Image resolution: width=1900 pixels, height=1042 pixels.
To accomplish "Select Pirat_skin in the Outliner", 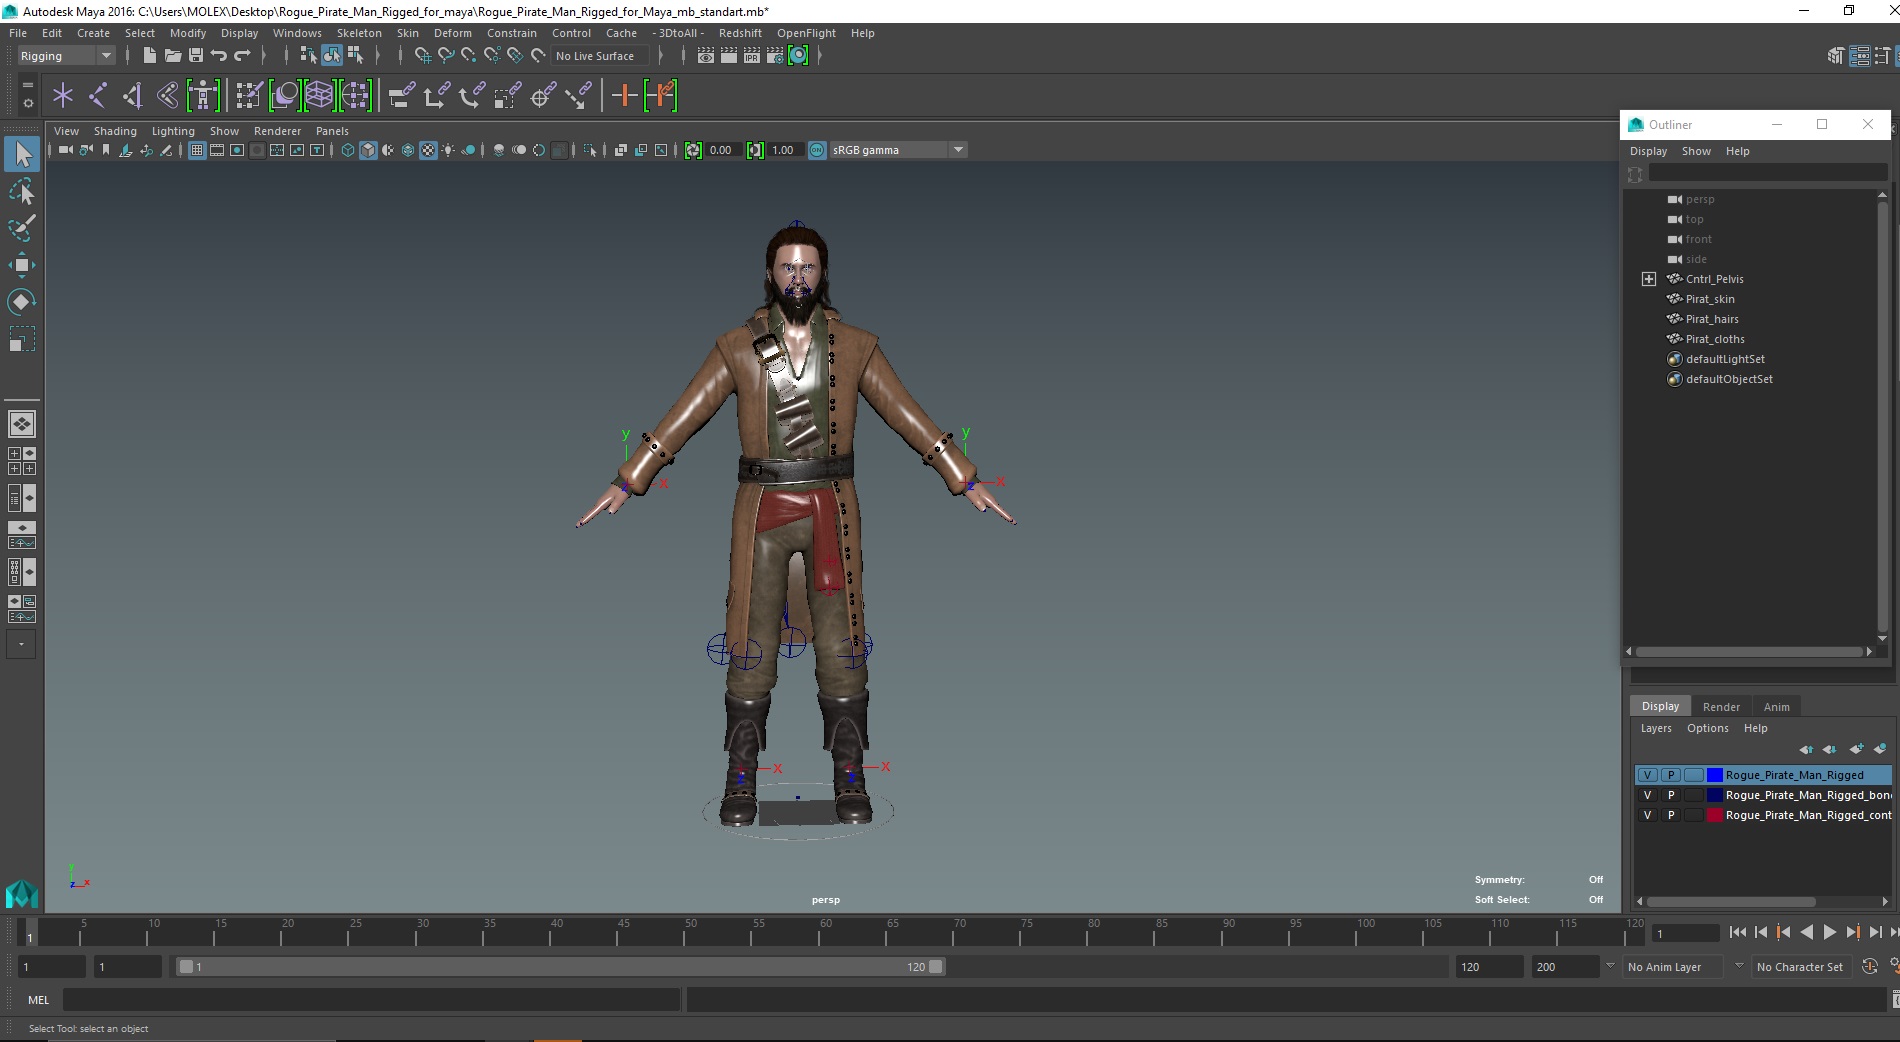I will (x=1710, y=299).
